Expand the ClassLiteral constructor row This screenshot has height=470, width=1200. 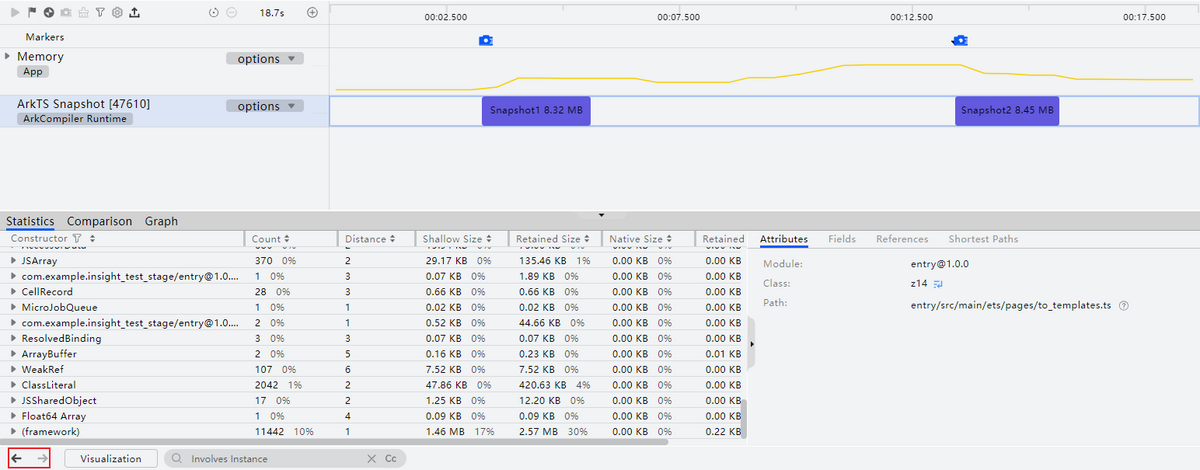[13, 385]
